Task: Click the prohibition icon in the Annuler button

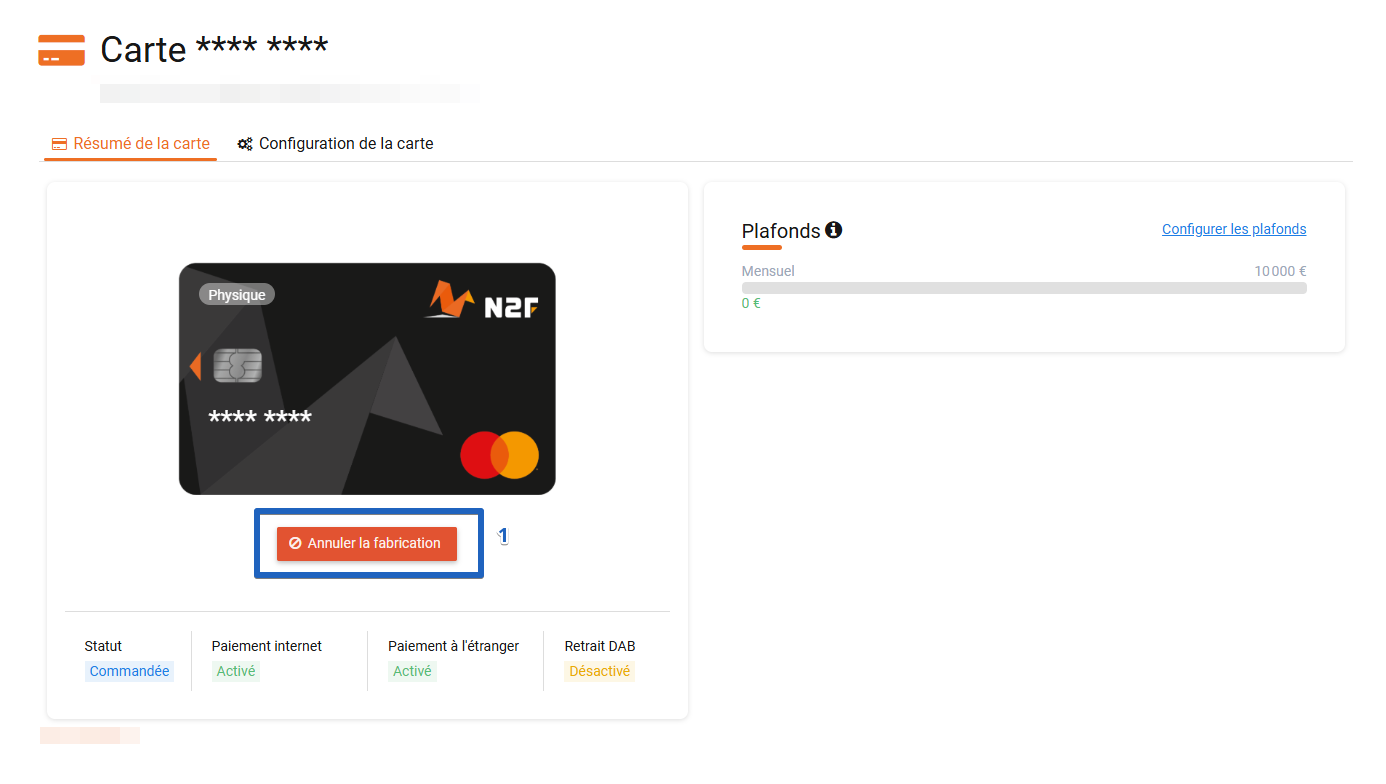Action: (x=295, y=543)
